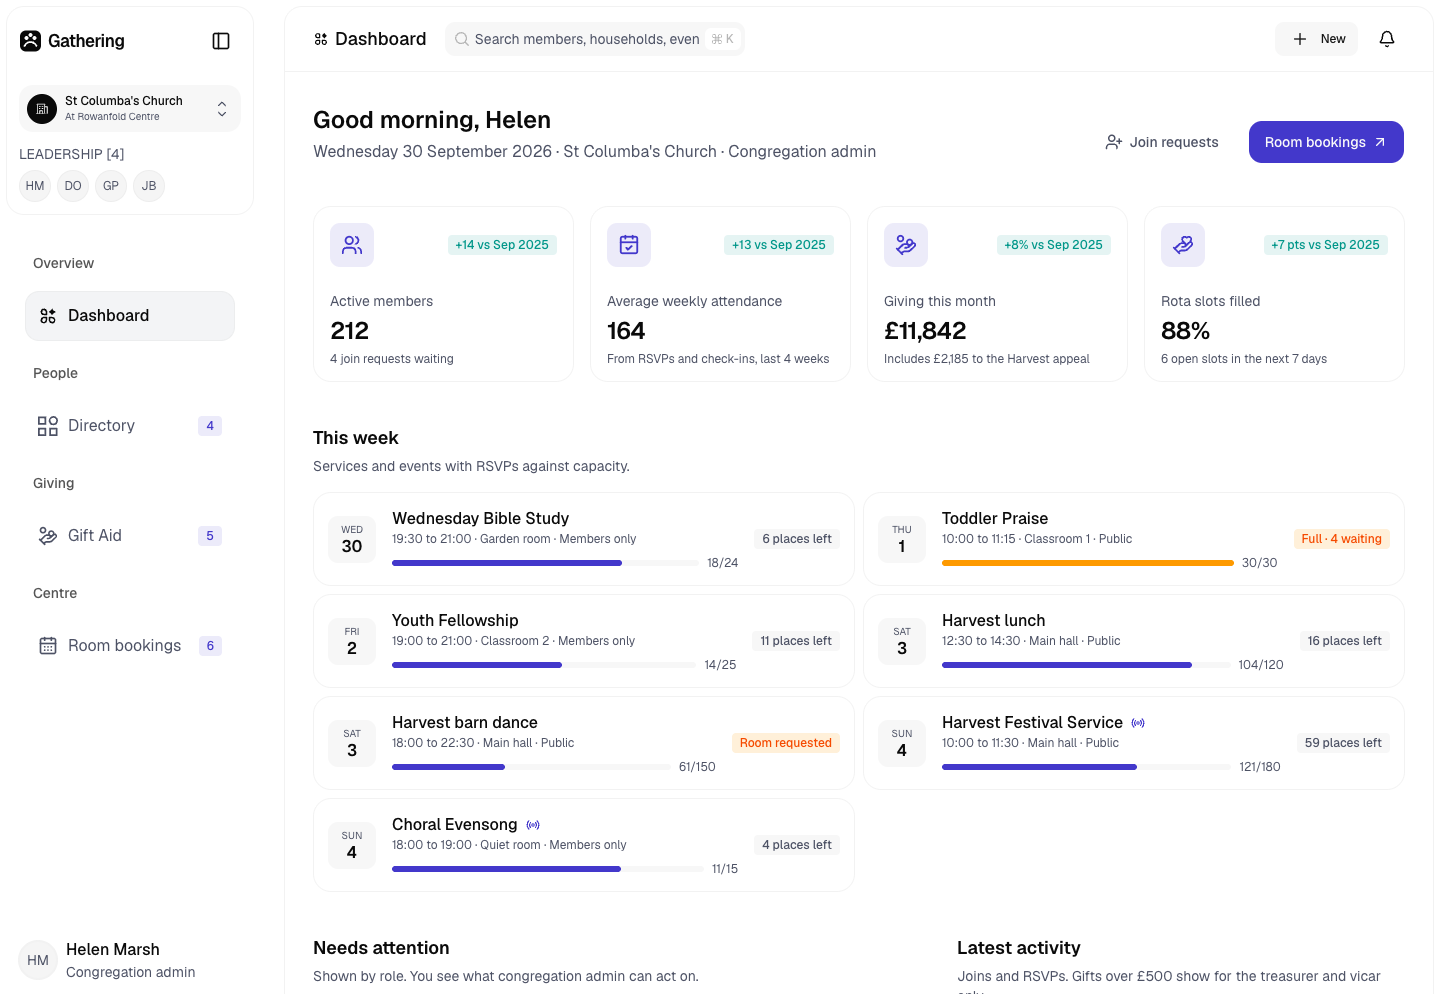Select GP leadership avatar
The height and width of the screenshot is (1000, 1440).
coord(111,186)
